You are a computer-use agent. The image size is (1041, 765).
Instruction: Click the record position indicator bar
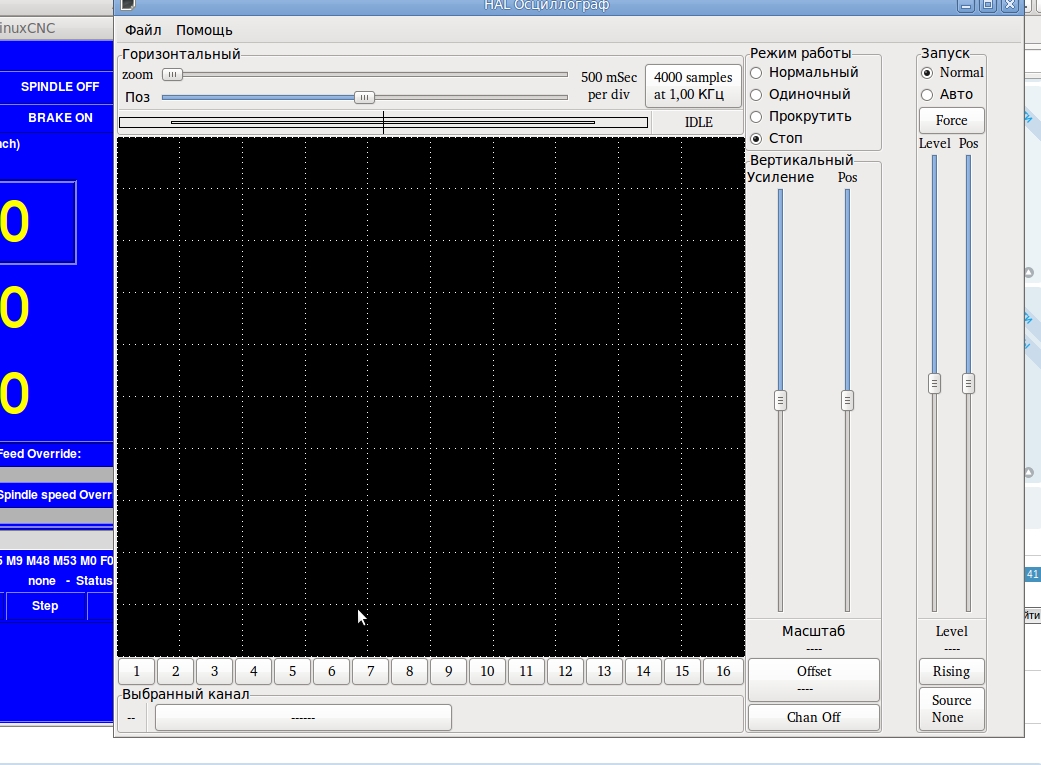pos(383,122)
